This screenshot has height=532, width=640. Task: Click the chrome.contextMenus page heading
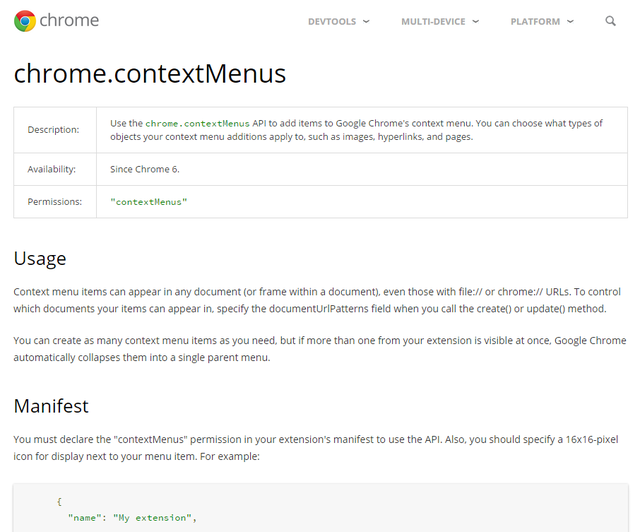[x=150, y=74]
